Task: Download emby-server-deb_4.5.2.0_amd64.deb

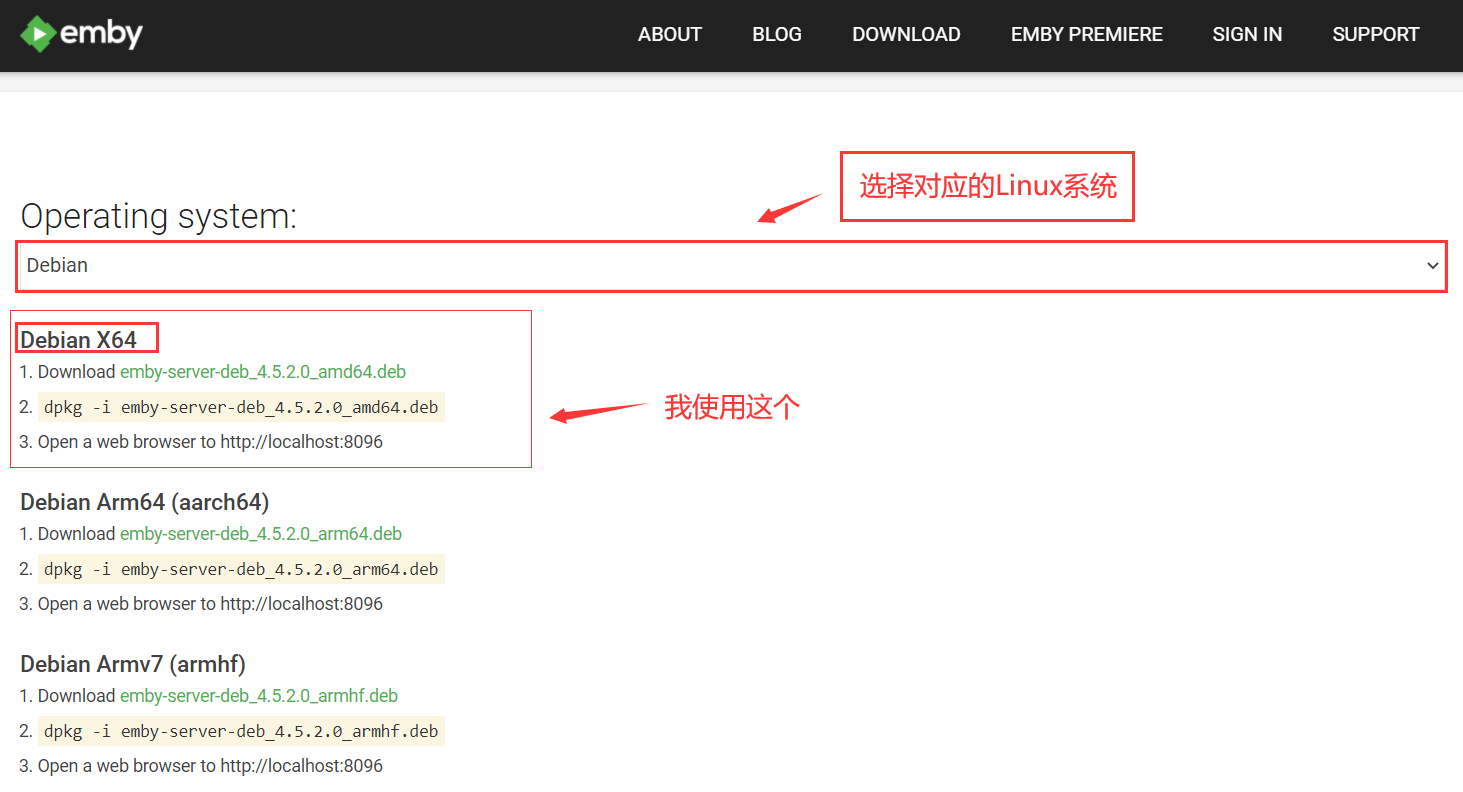Action: (x=262, y=372)
